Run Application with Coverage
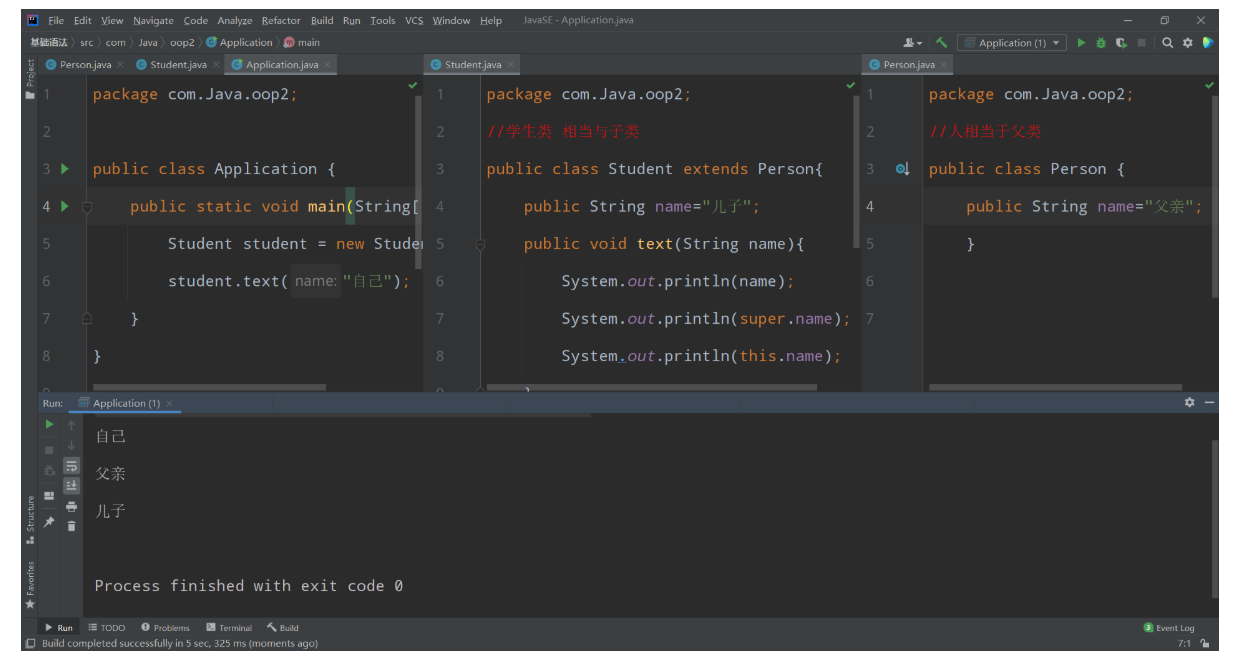 tap(1121, 43)
